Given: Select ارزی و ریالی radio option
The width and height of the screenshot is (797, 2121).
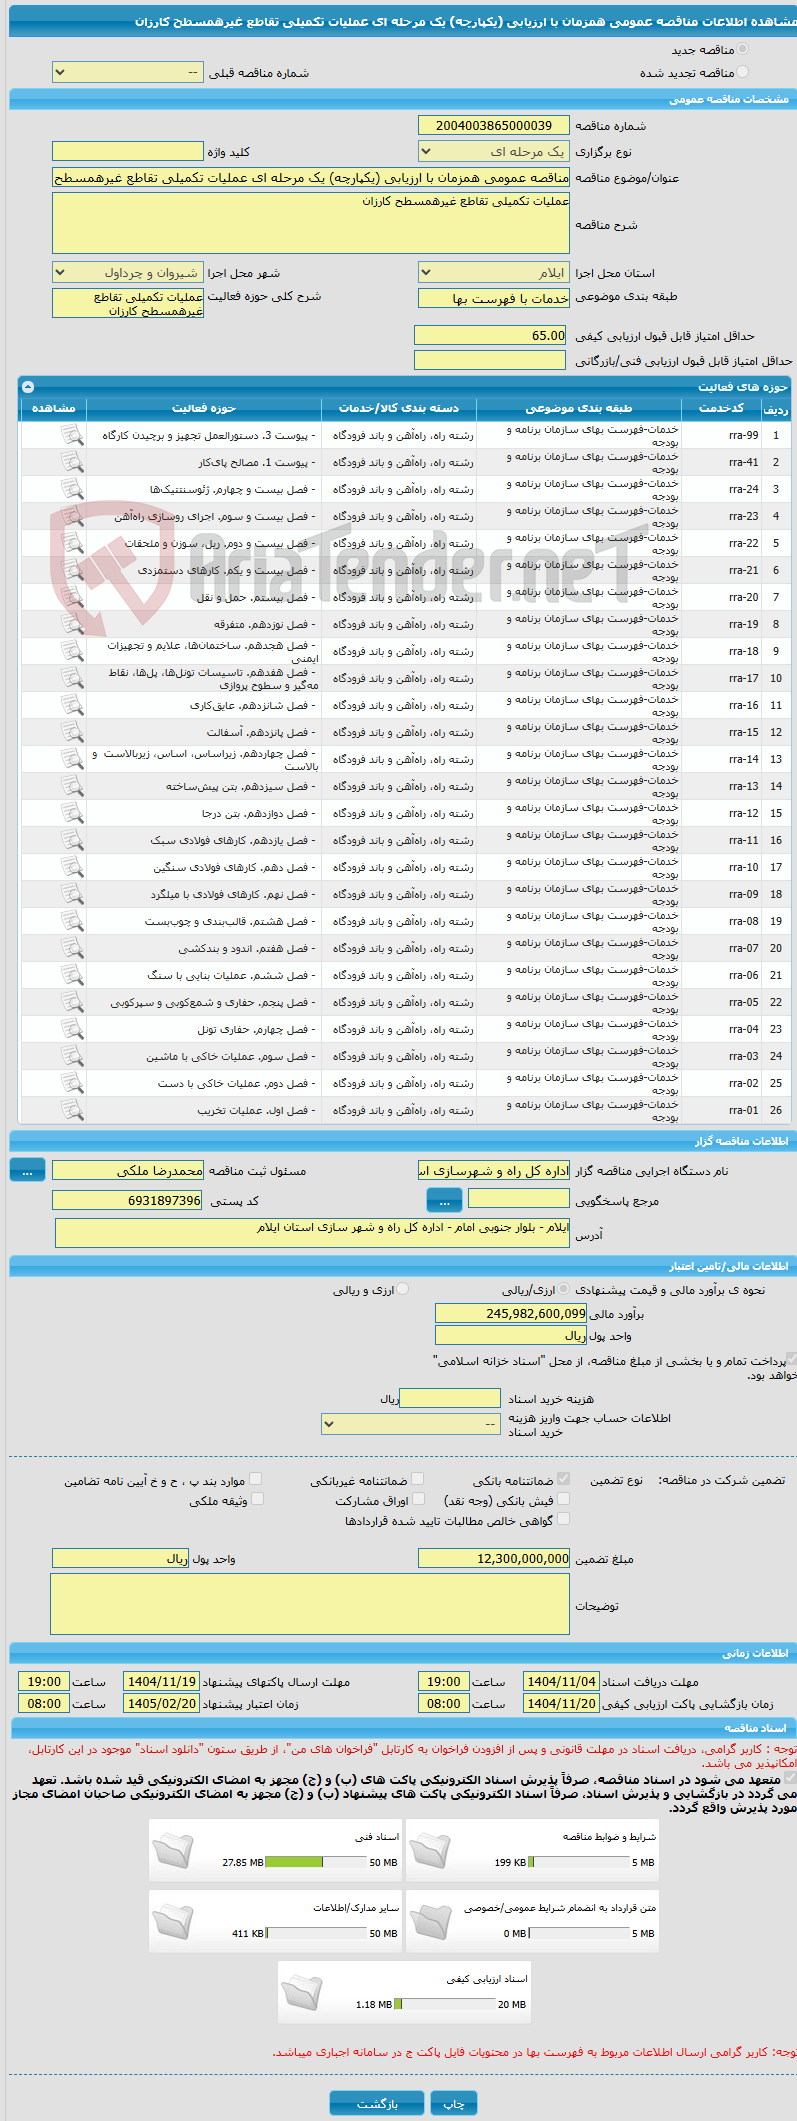Looking at the screenshot, I should [x=402, y=1289].
